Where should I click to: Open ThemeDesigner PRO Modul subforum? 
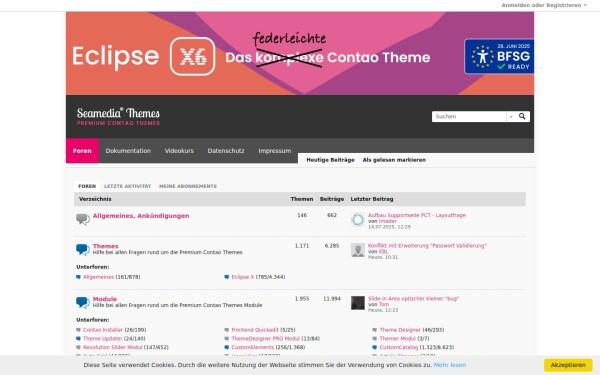pos(266,339)
